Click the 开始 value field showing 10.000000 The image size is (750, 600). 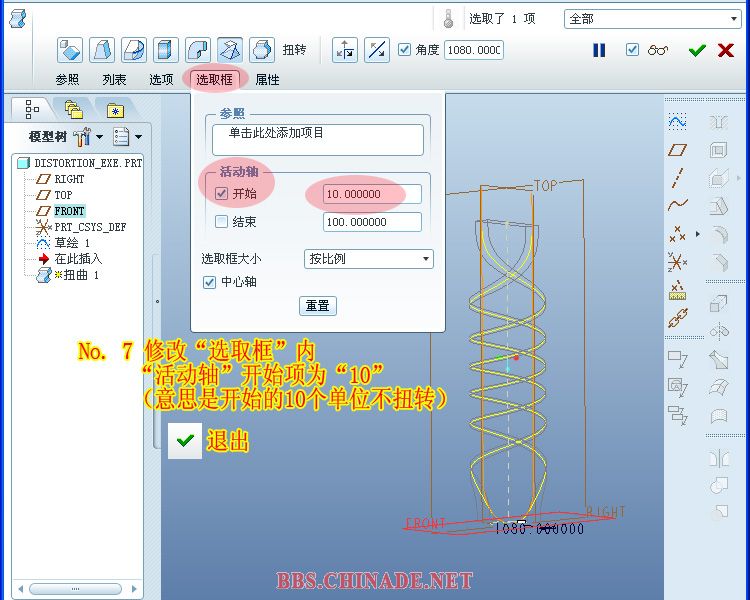(x=371, y=194)
